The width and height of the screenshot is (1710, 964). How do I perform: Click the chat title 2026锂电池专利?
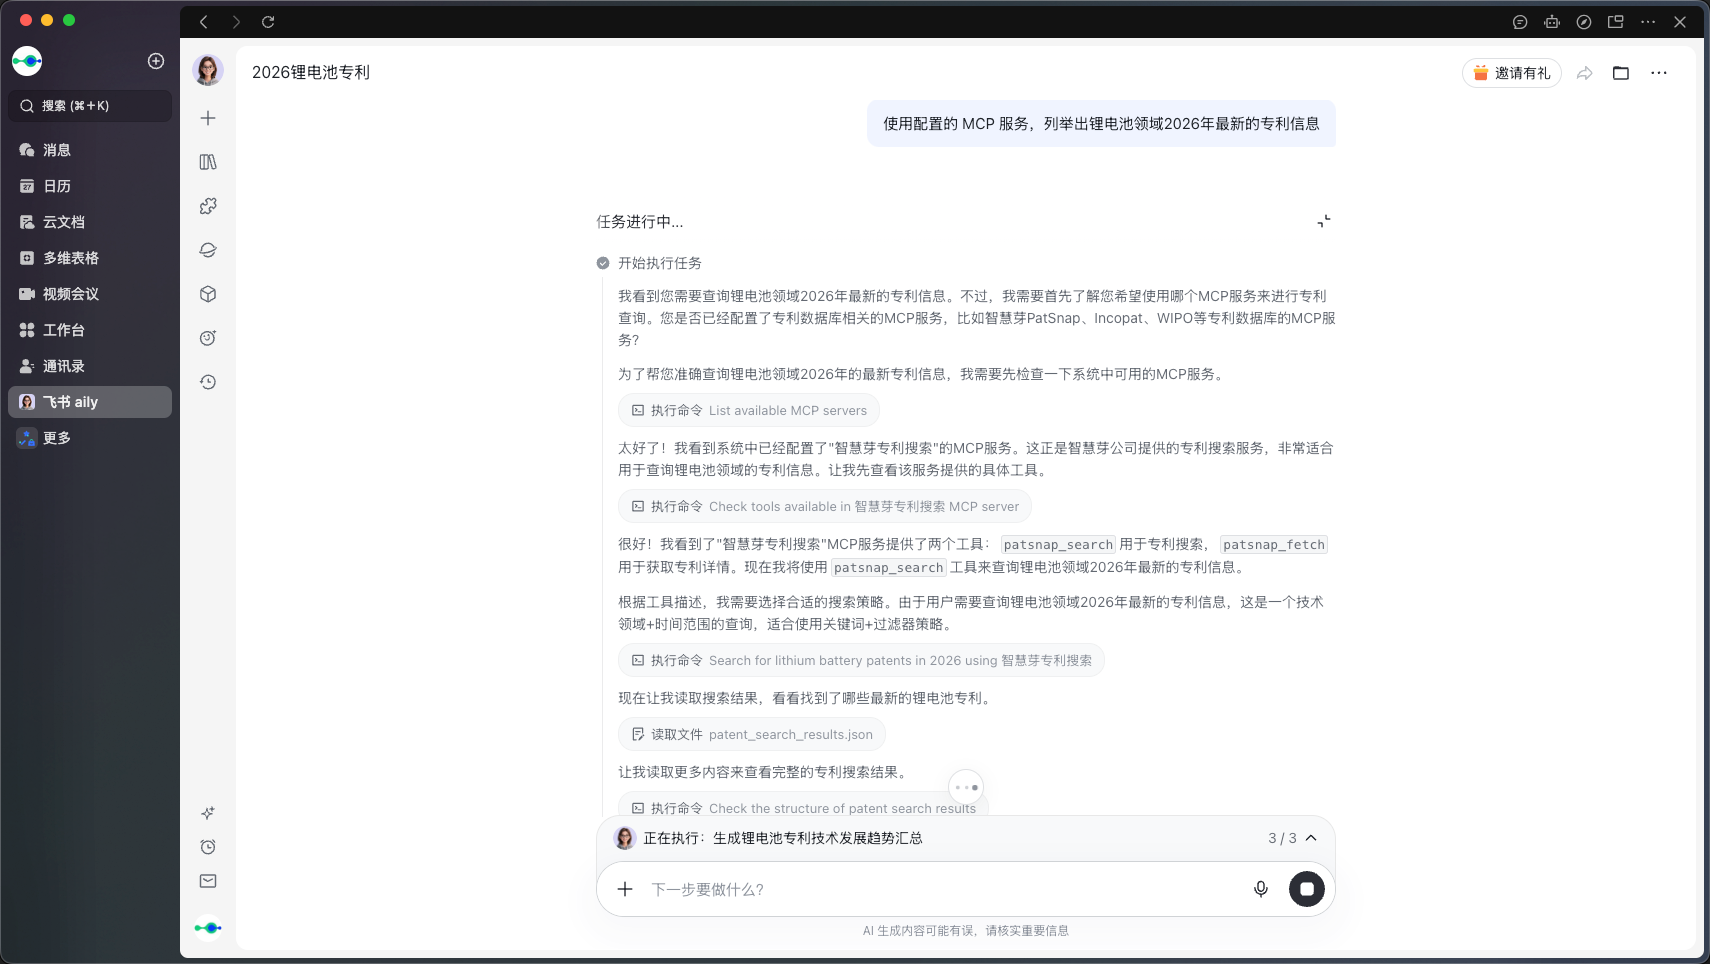pyautogui.click(x=311, y=72)
